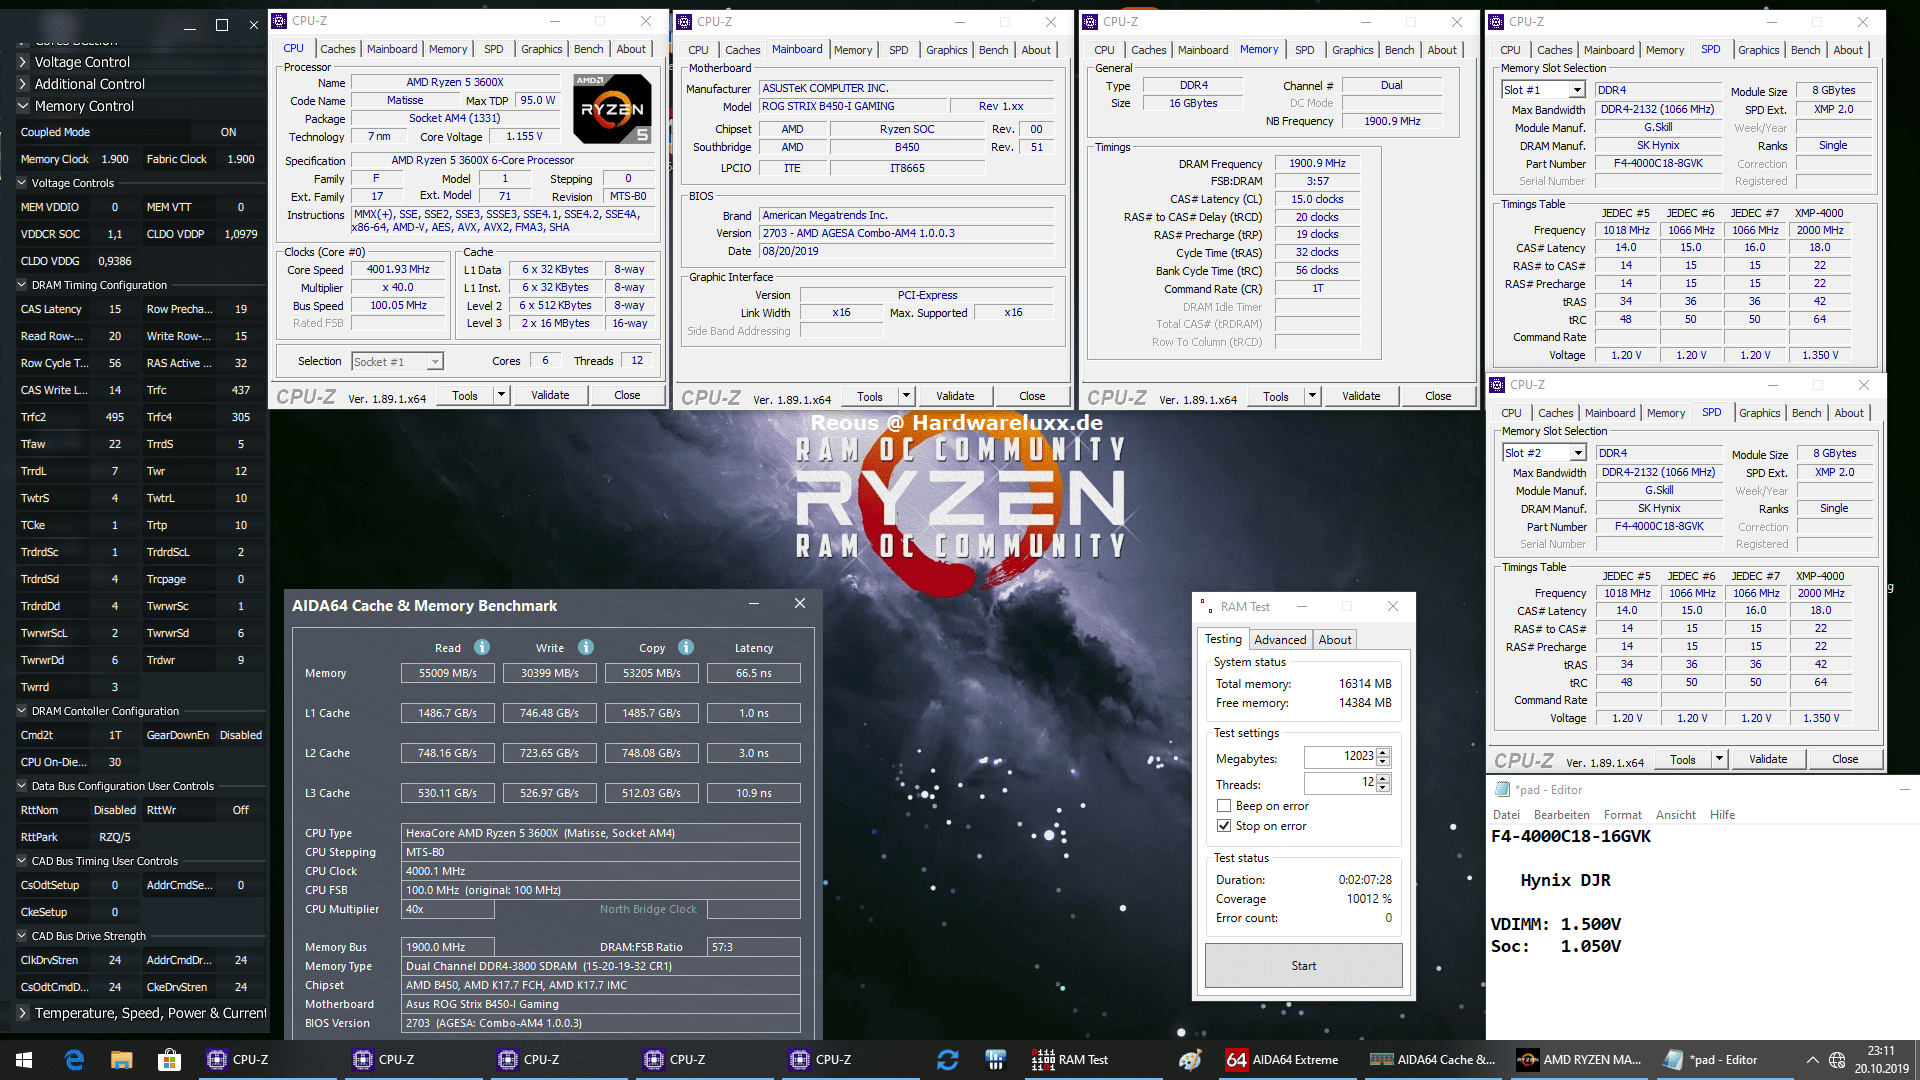Click the RAM Test window title icon

pos(1207,606)
